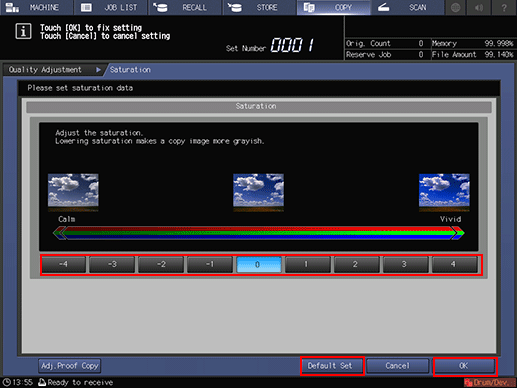517x388 pixels.
Task: Click the Vivid label
Action: click(x=450, y=219)
